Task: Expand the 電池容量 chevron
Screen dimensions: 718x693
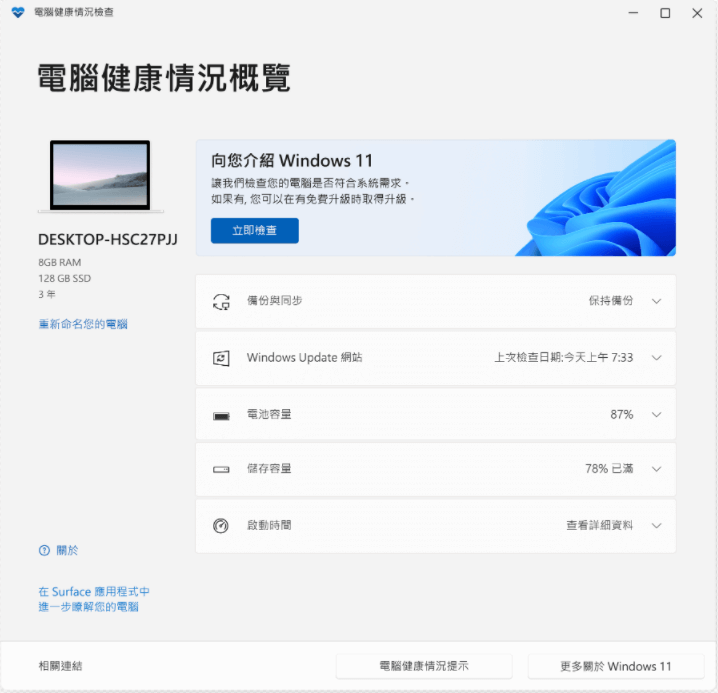Action: 657,415
